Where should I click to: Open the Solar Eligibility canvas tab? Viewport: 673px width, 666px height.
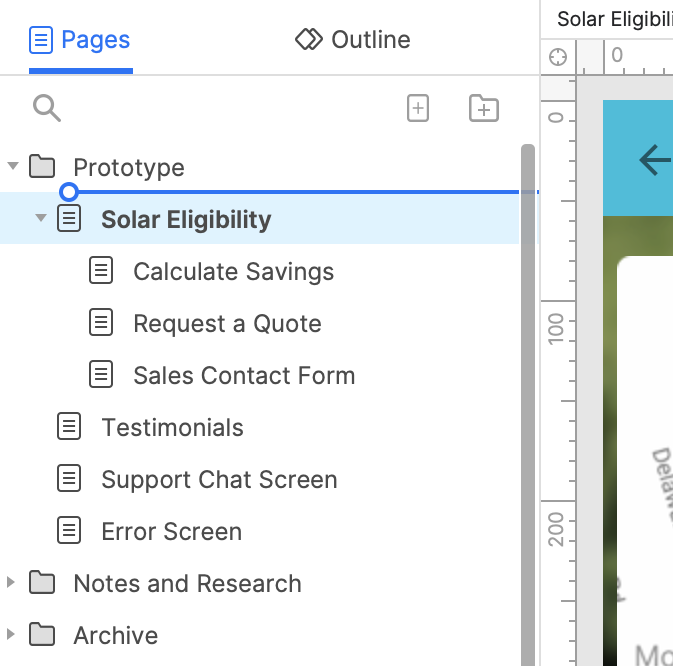614,18
